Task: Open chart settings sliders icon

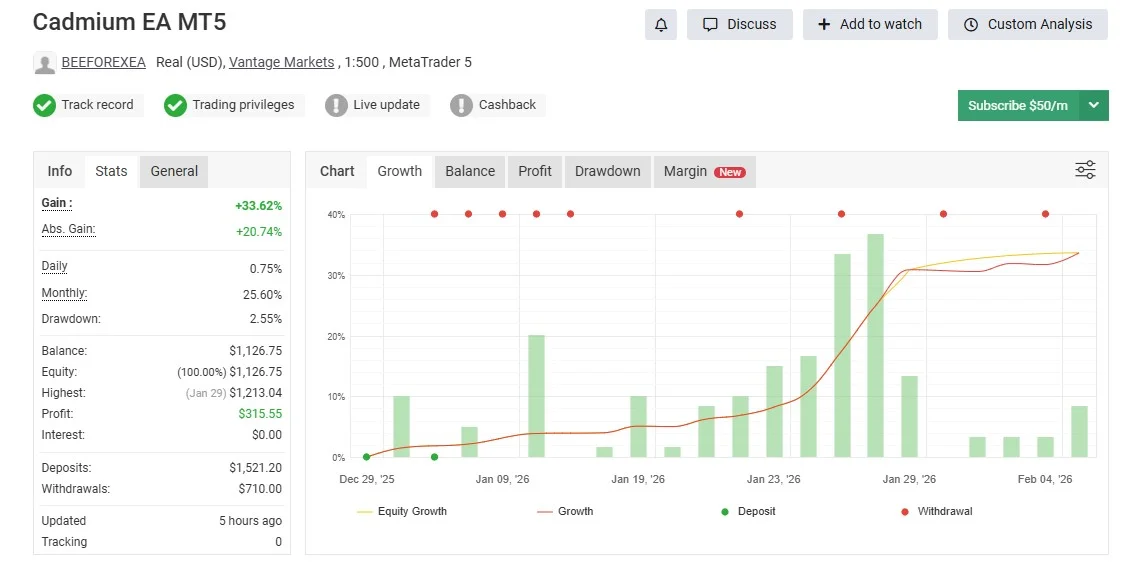Action: (x=1085, y=170)
